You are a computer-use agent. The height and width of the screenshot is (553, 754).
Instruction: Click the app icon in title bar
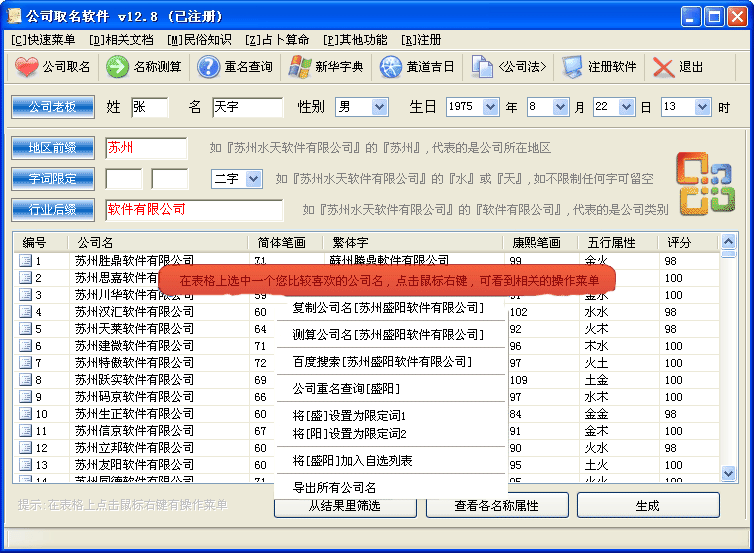pyautogui.click(x=14, y=16)
